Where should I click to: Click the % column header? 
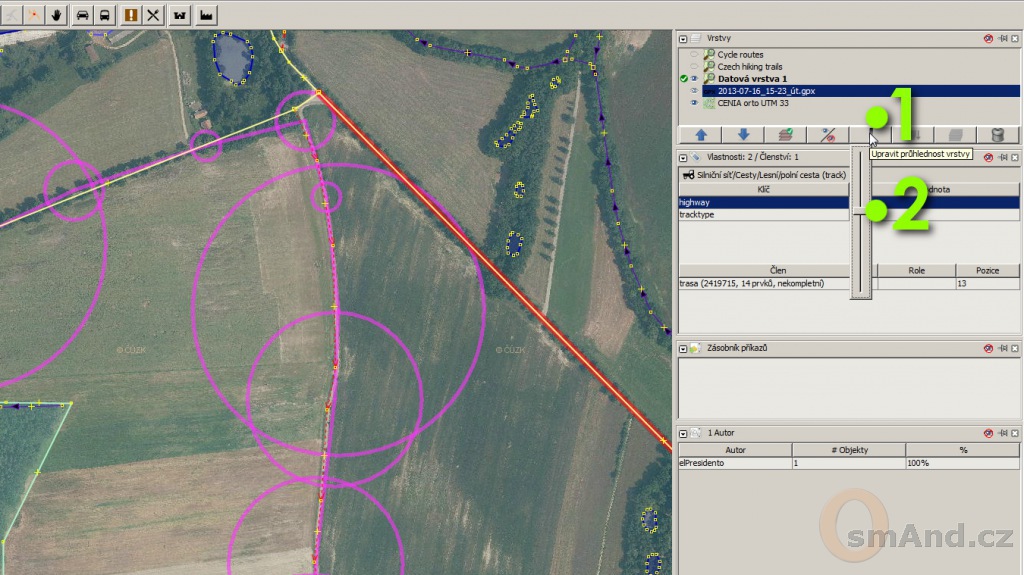tap(963, 450)
